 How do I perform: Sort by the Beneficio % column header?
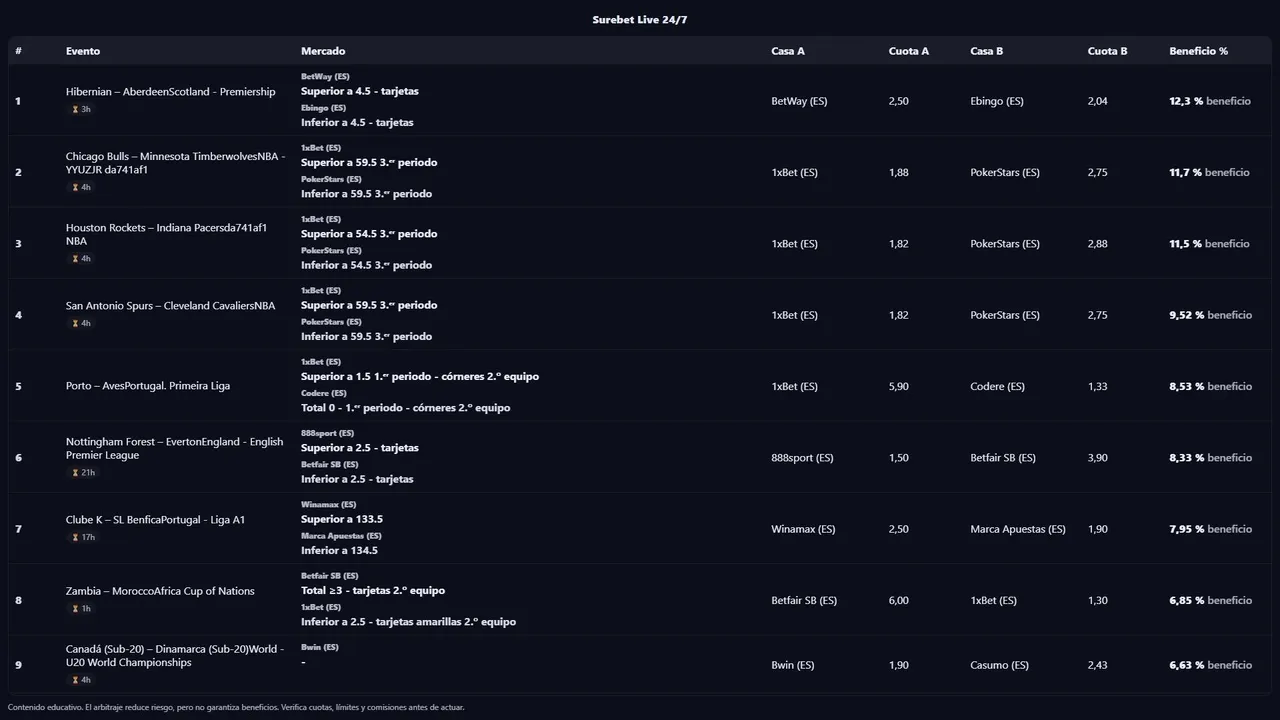pos(1198,51)
